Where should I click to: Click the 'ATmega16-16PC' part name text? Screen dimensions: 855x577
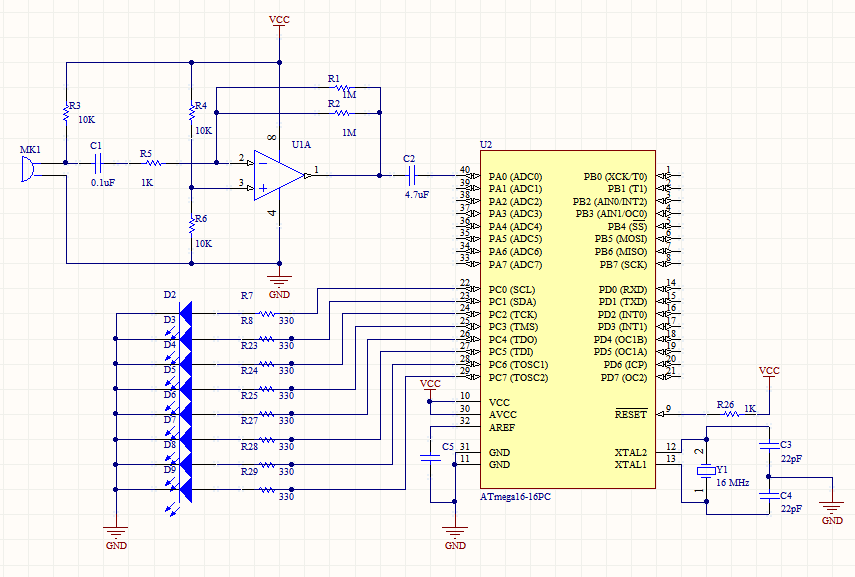point(515,497)
